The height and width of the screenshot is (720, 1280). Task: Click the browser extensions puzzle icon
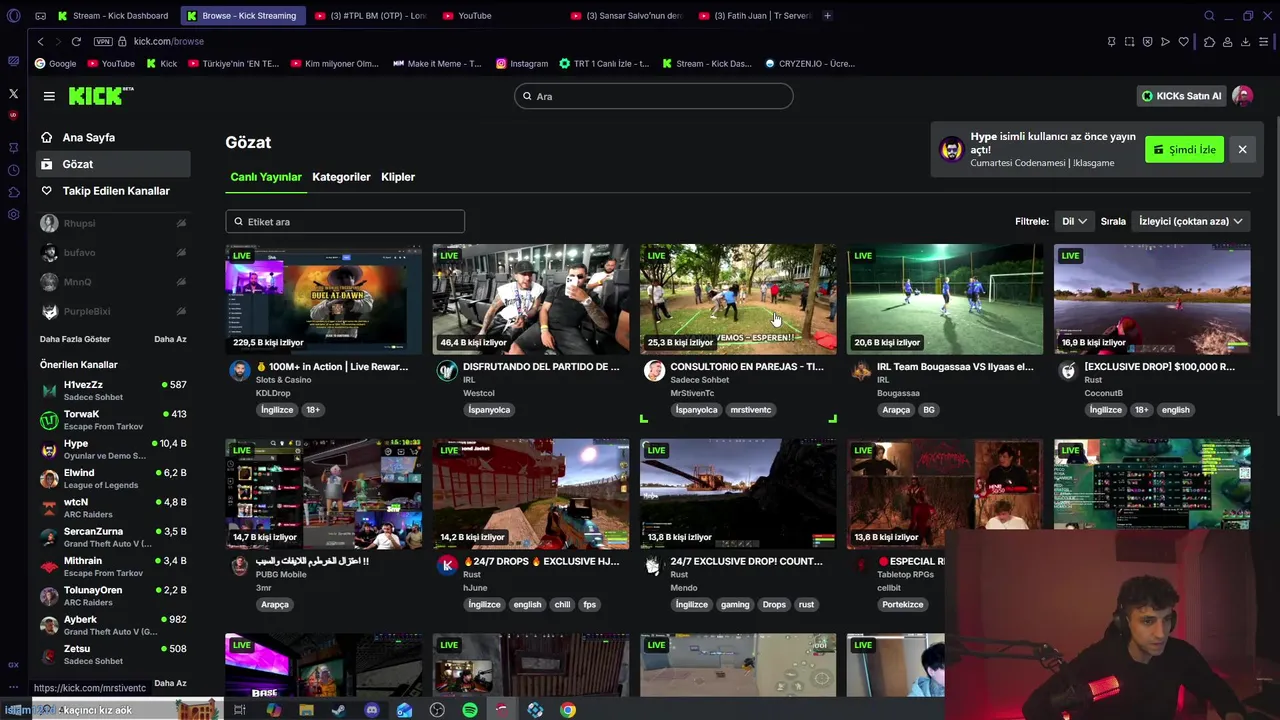[1209, 41]
